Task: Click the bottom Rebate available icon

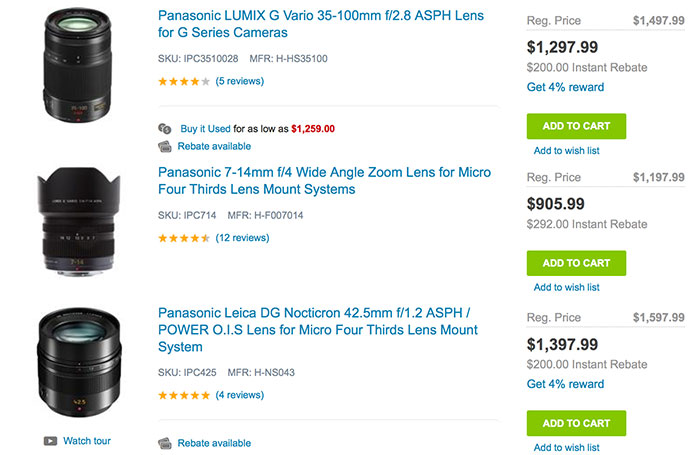Action: [165, 443]
